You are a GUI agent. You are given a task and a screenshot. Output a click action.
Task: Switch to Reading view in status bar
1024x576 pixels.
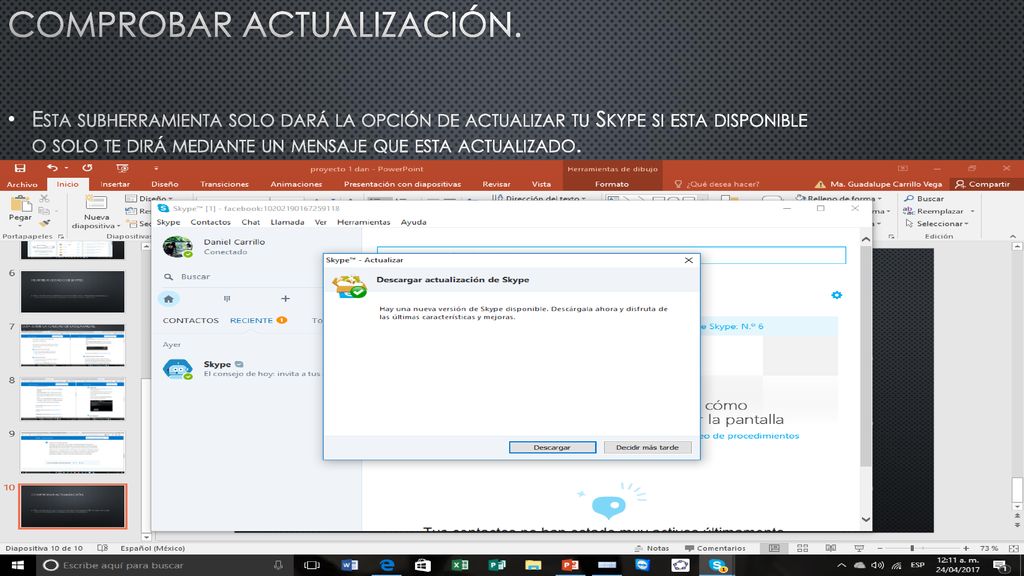[x=831, y=548]
